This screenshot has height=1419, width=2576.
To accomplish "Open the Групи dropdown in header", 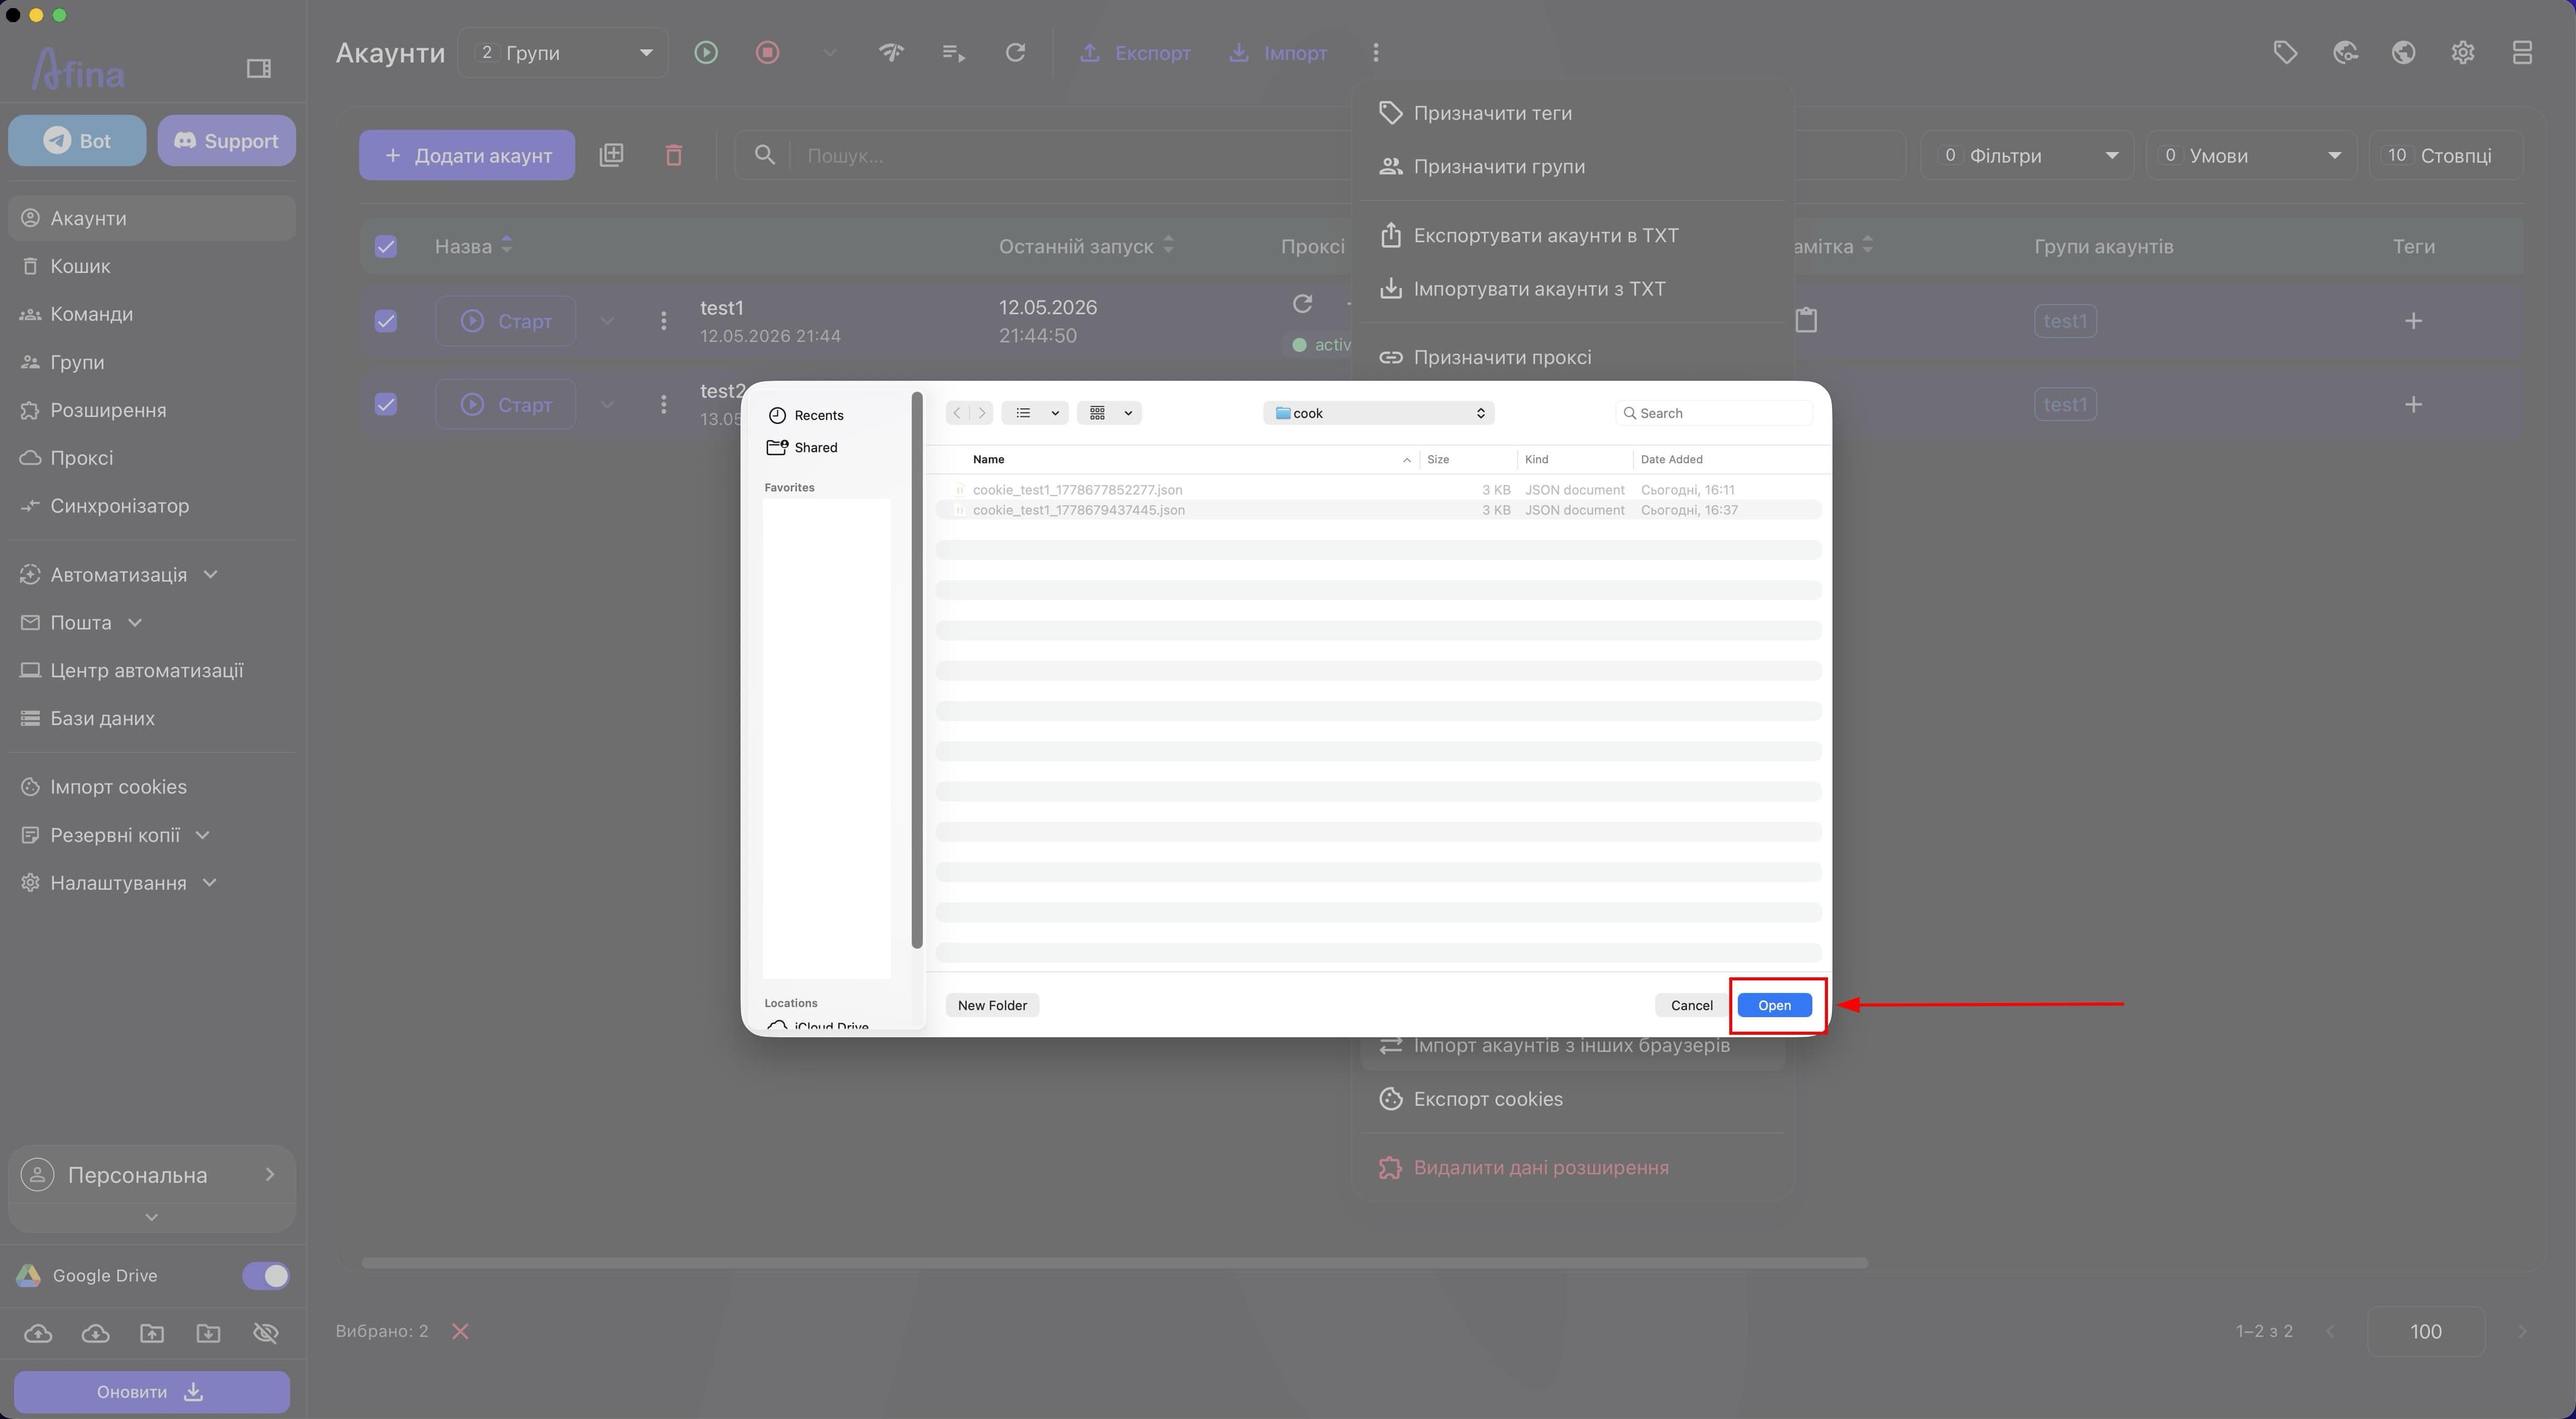I will pos(563,52).
